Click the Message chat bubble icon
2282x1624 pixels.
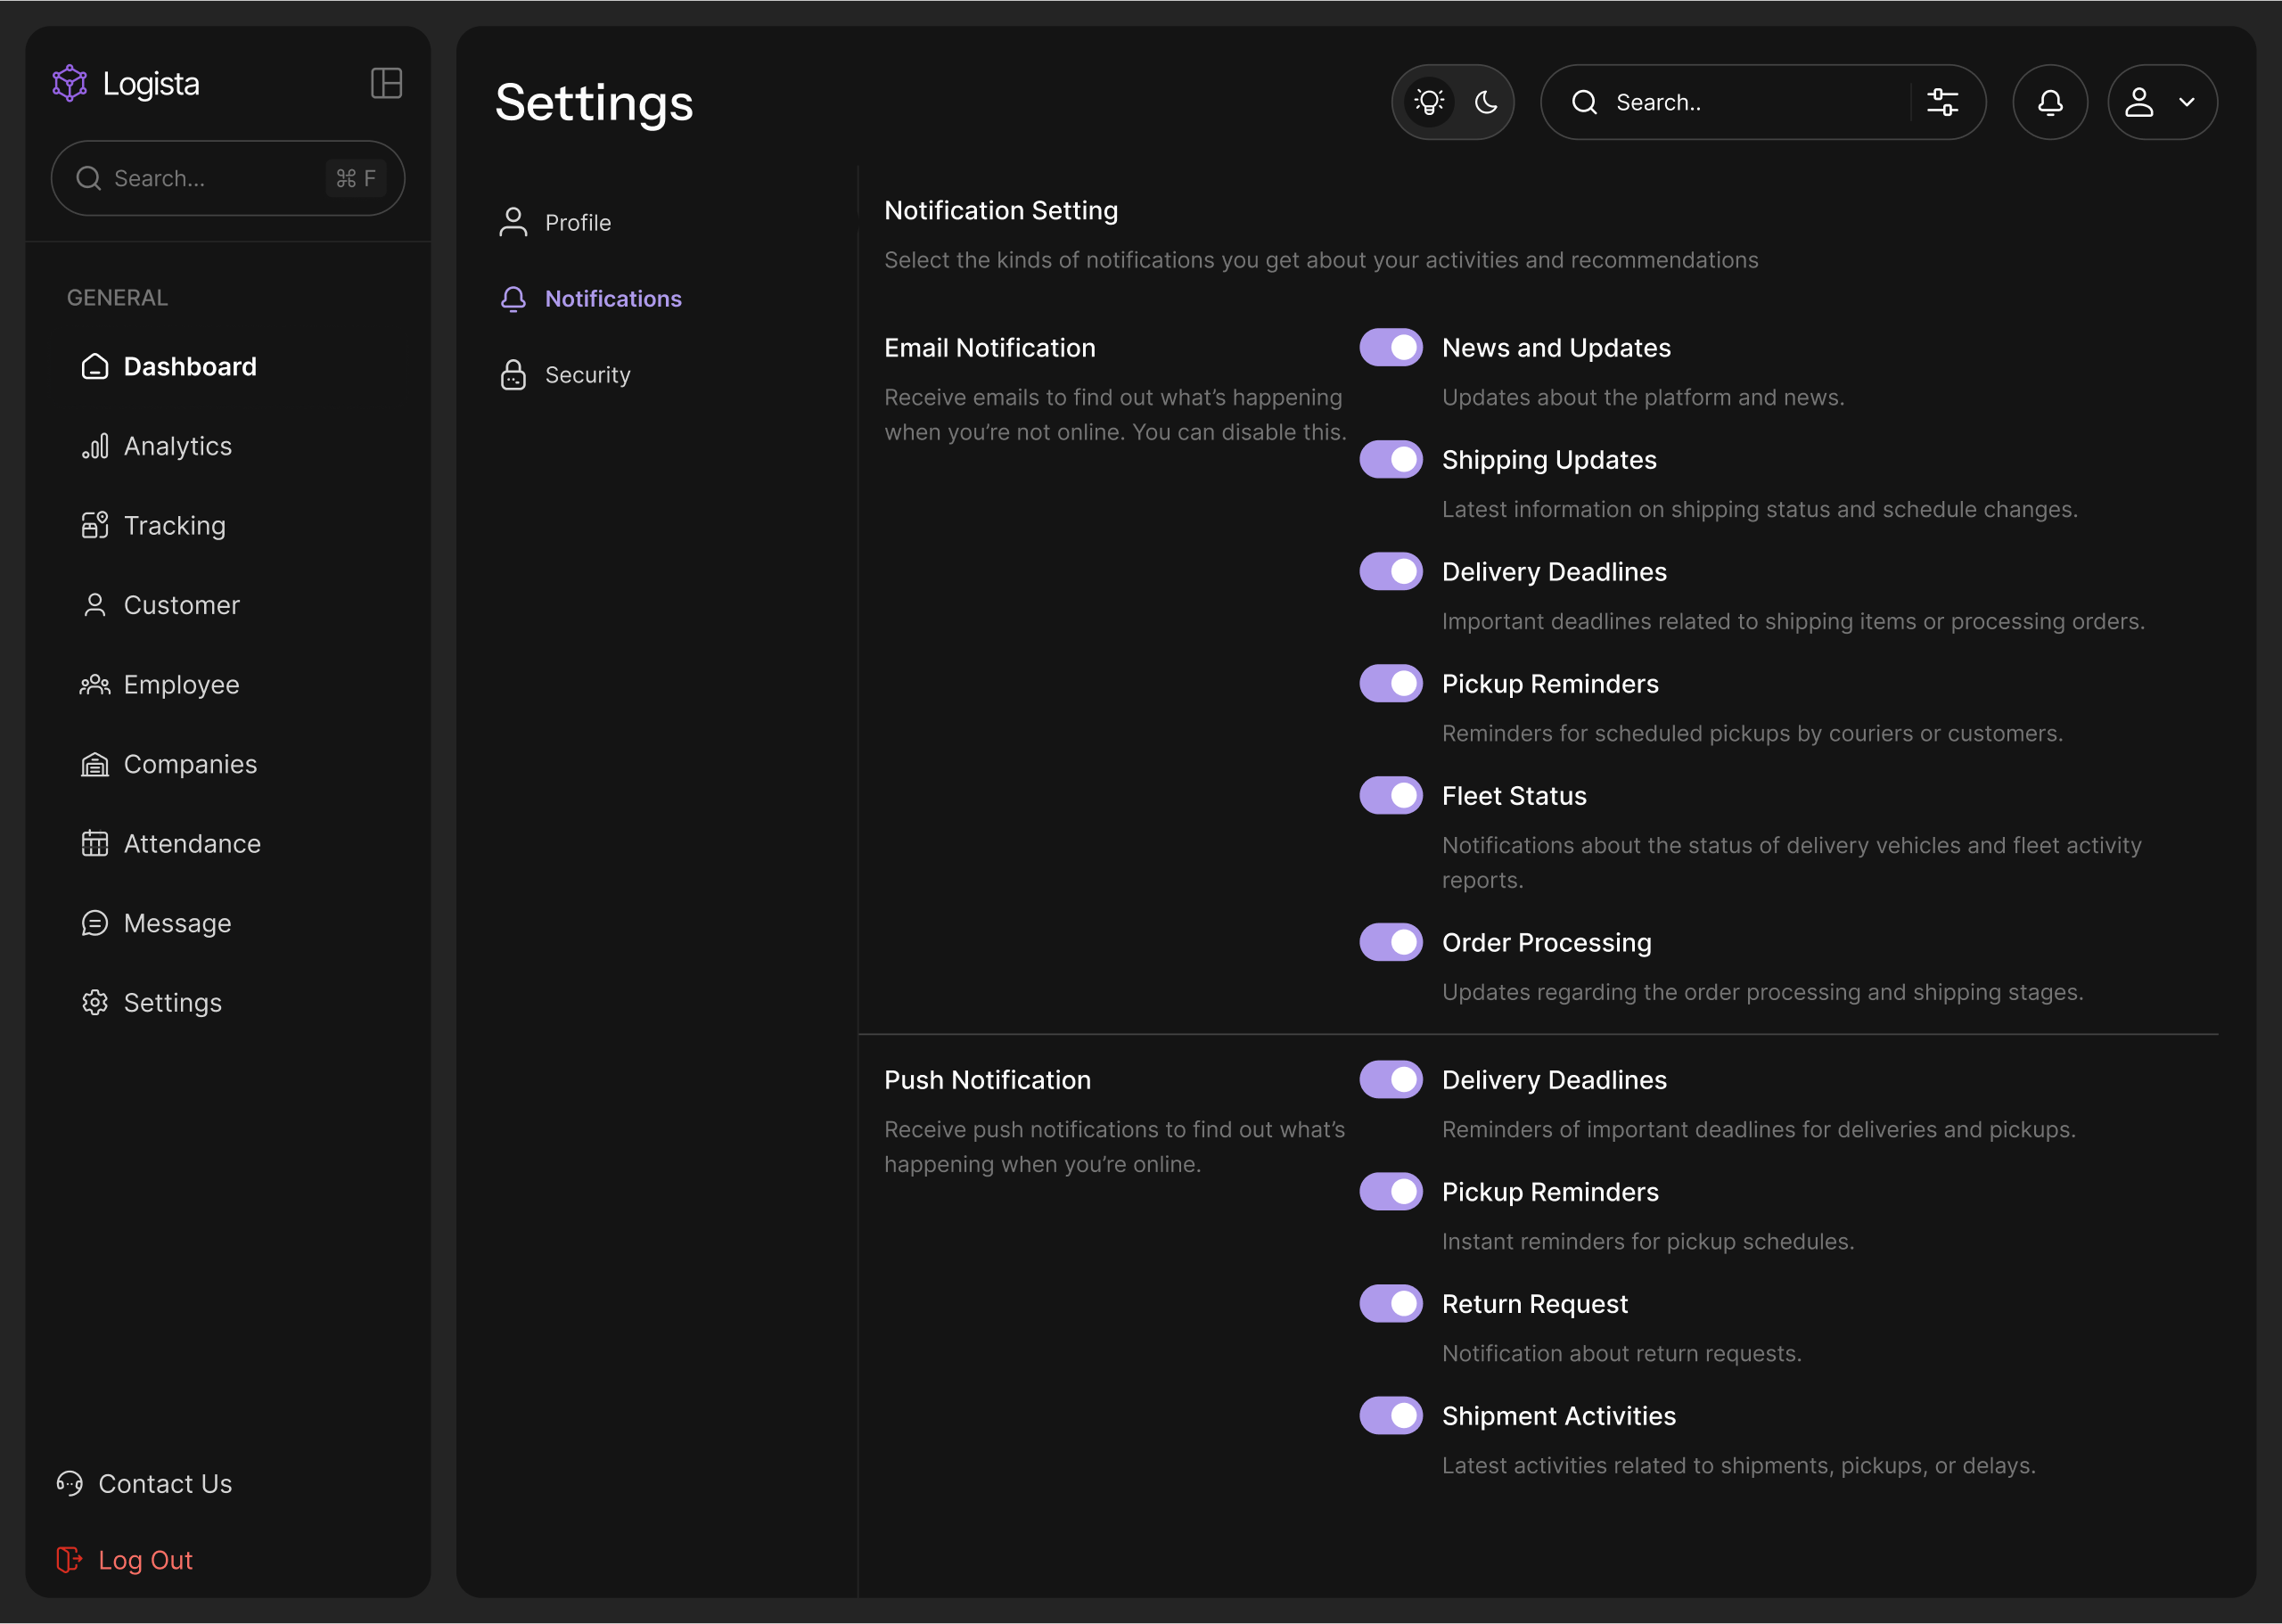click(95, 923)
